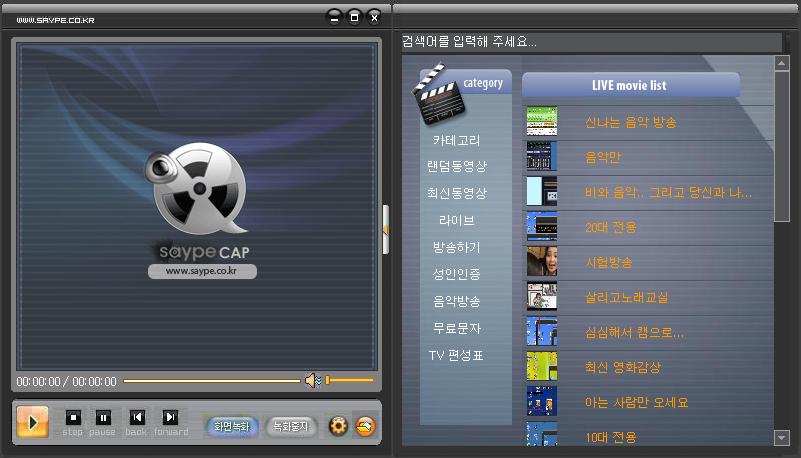The image size is (801, 458).
Task: Click the orange round swap icon
Action: pyautogui.click(x=365, y=425)
